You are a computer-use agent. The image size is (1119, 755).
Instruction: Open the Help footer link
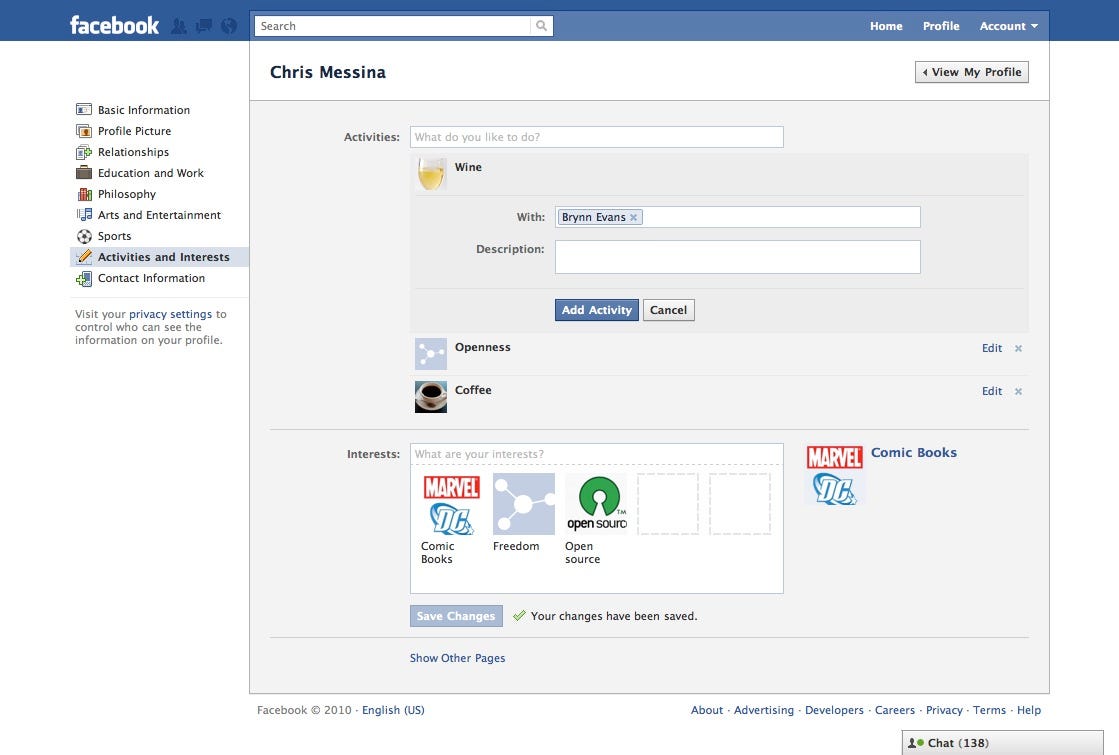[1029, 710]
